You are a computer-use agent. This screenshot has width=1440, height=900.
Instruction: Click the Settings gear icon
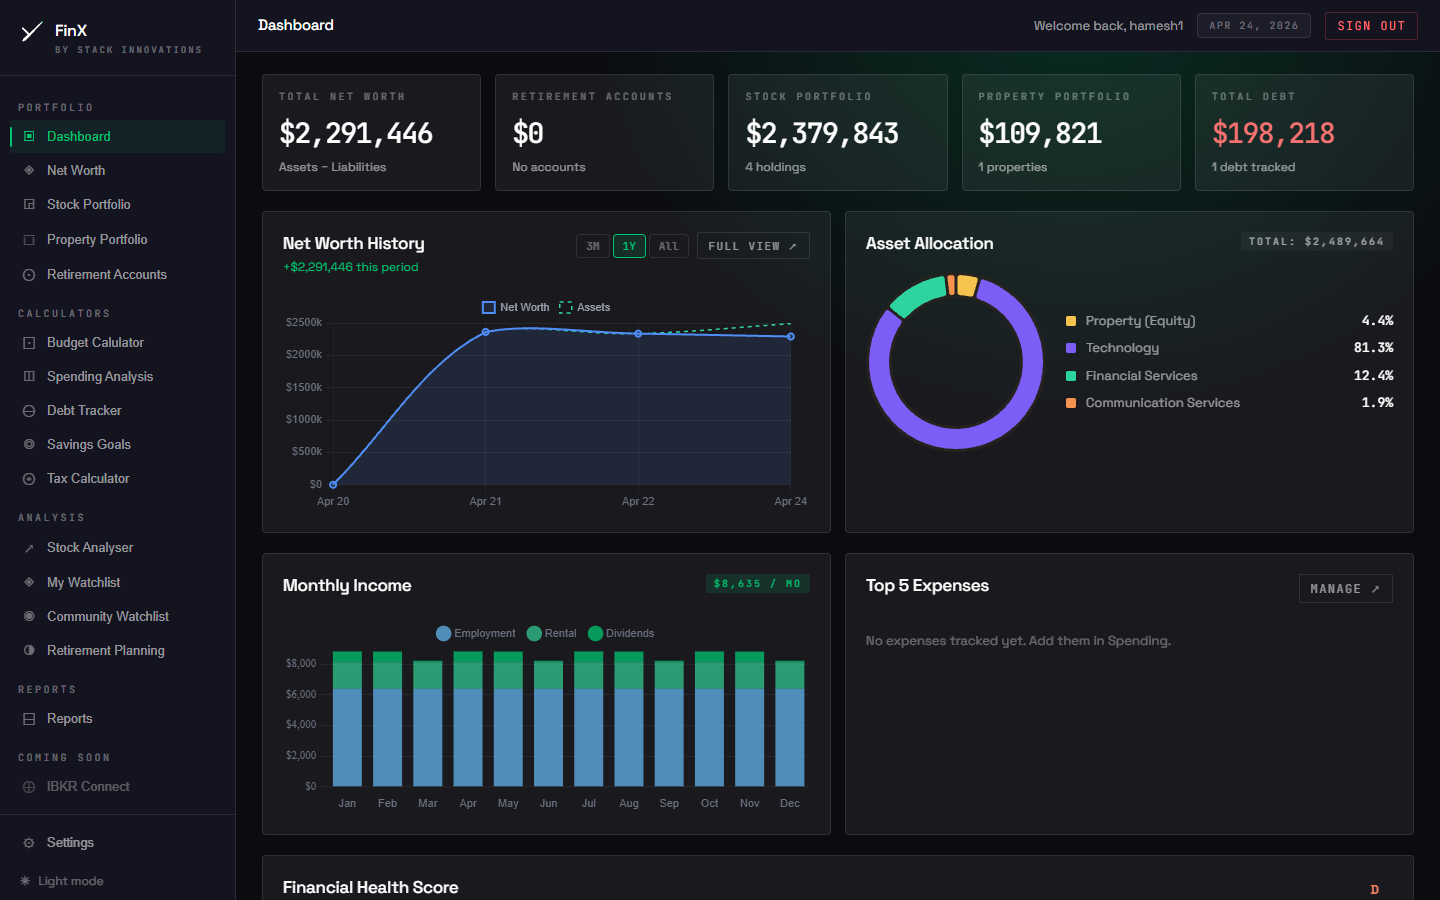point(29,843)
